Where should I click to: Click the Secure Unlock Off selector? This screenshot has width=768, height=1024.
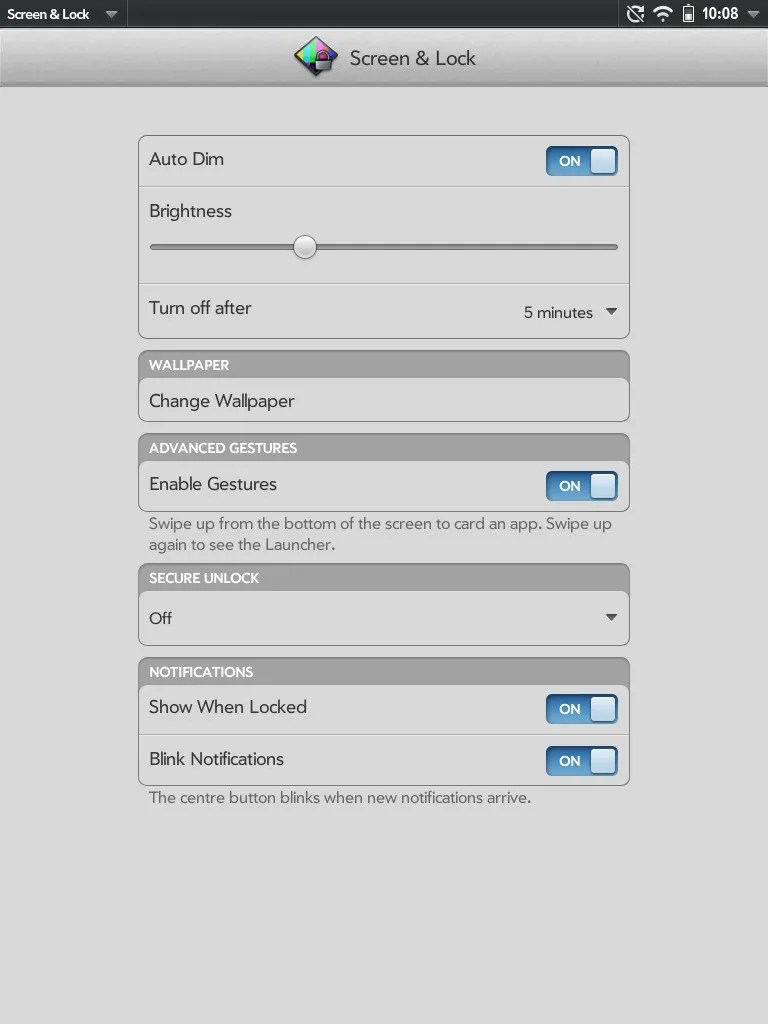[x=383, y=618]
